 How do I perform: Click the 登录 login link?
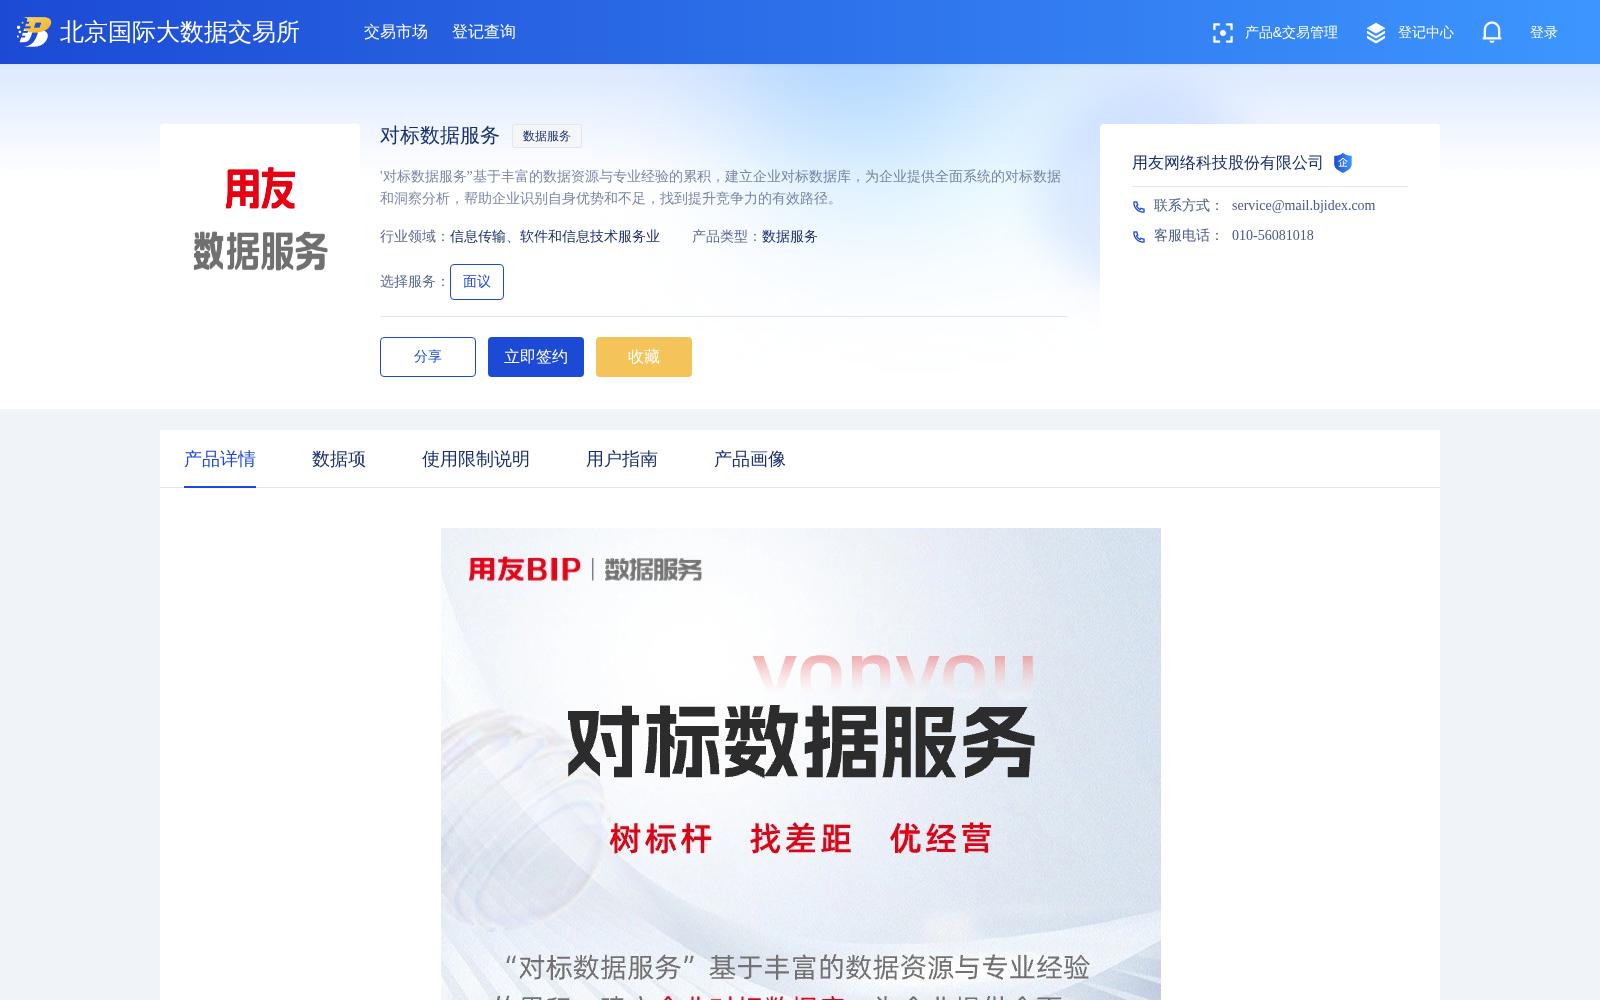(x=1544, y=33)
